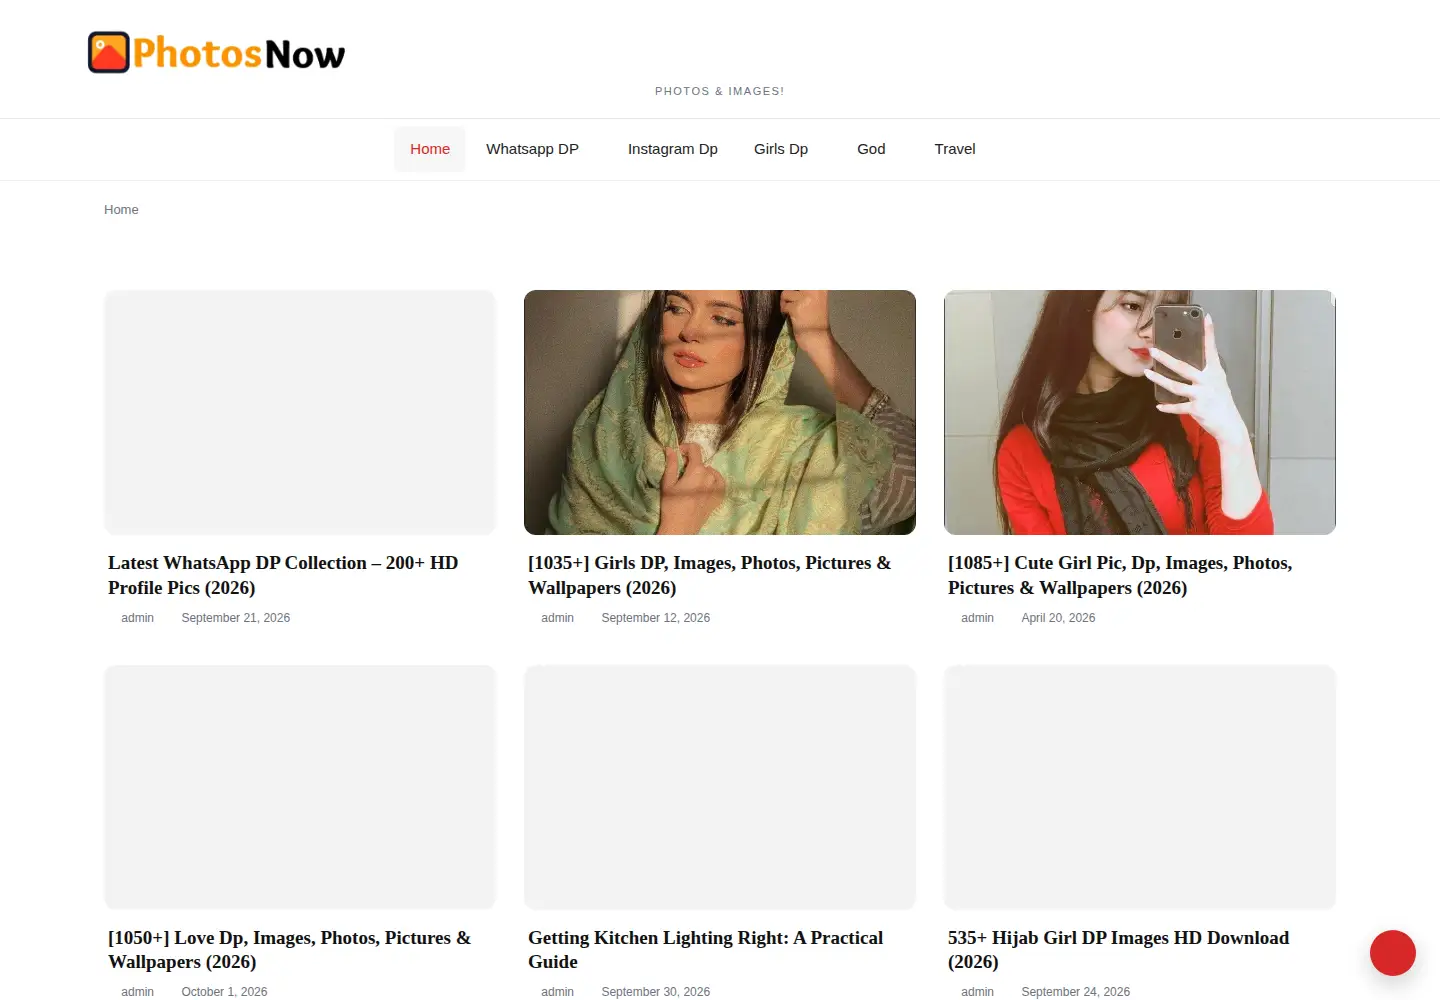The height and width of the screenshot is (1000, 1440).
Task: Click the date September 21, 2026
Action: 236,618
